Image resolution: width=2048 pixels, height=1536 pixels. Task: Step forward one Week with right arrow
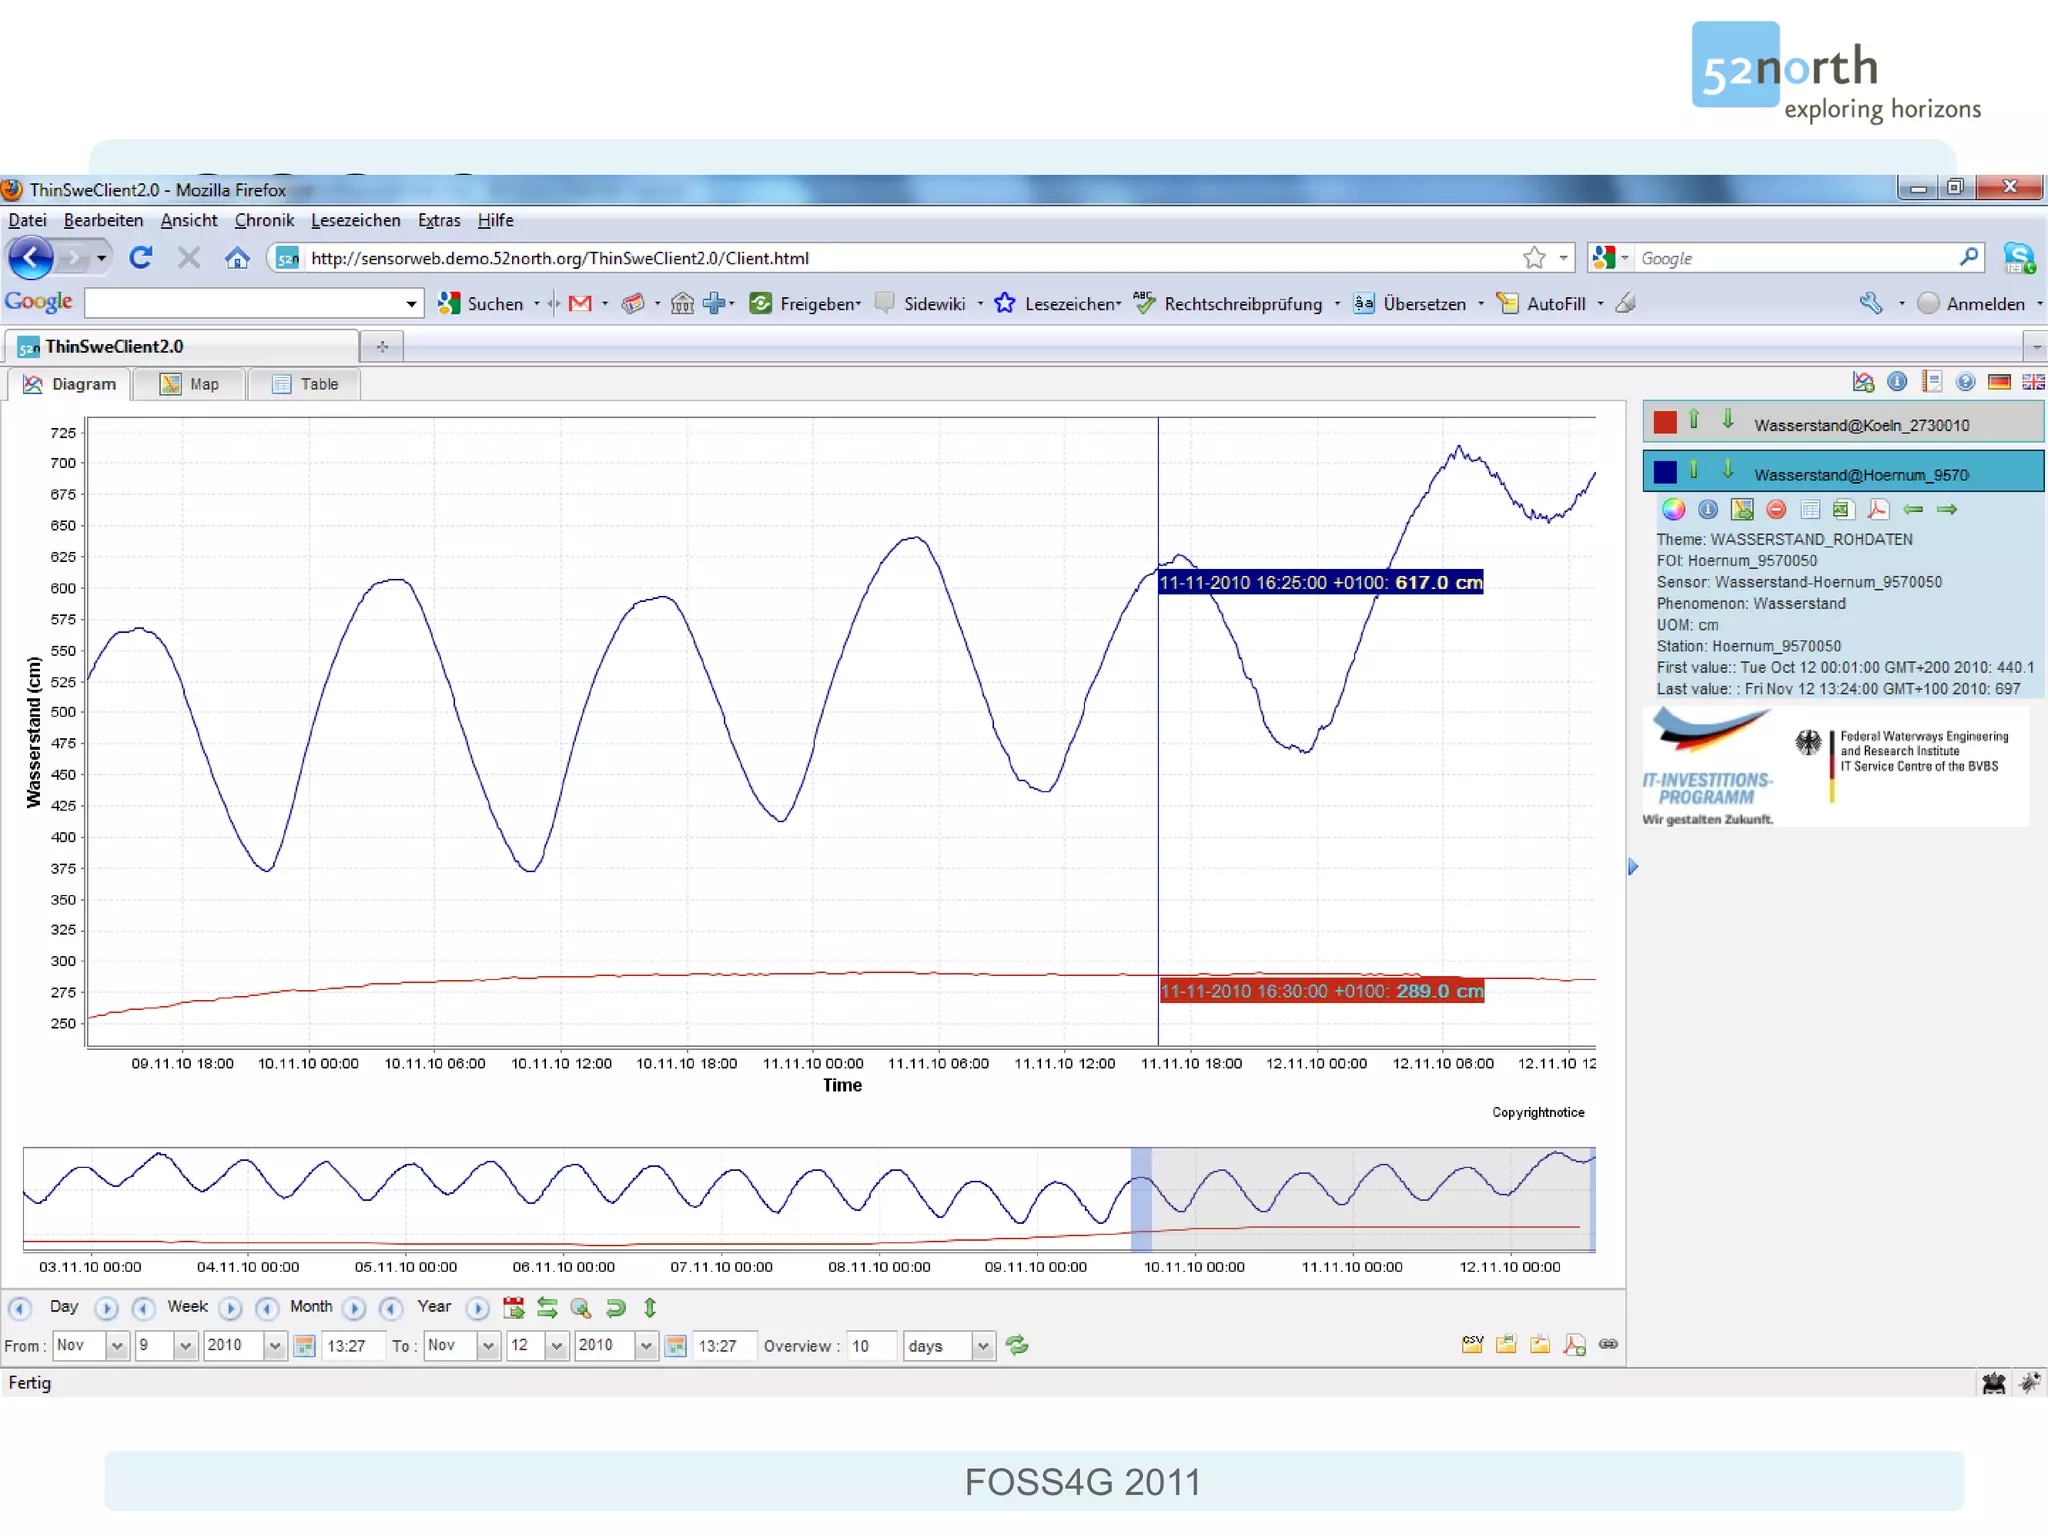coord(230,1308)
